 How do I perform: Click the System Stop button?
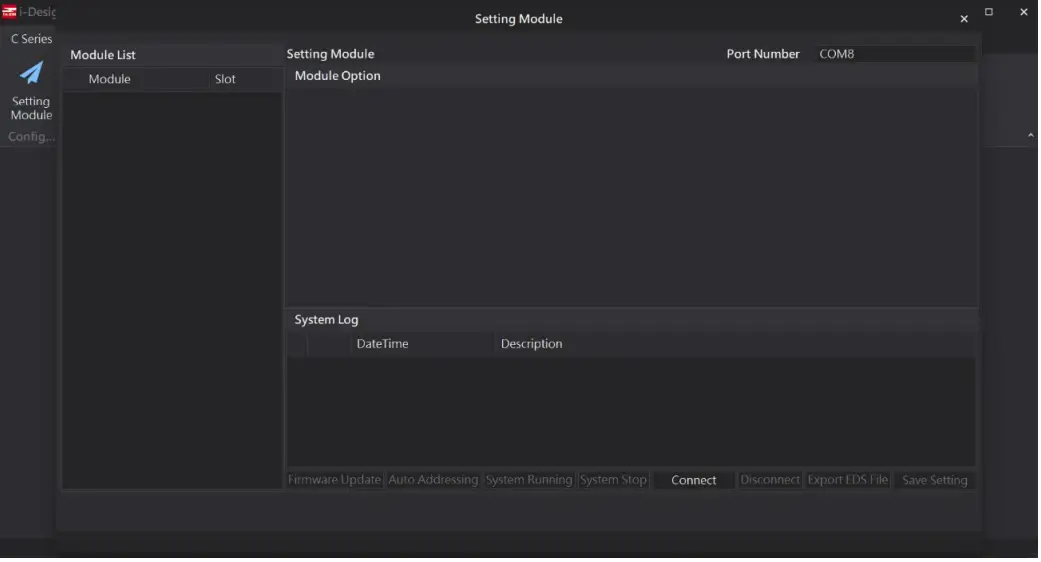[613, 480]
